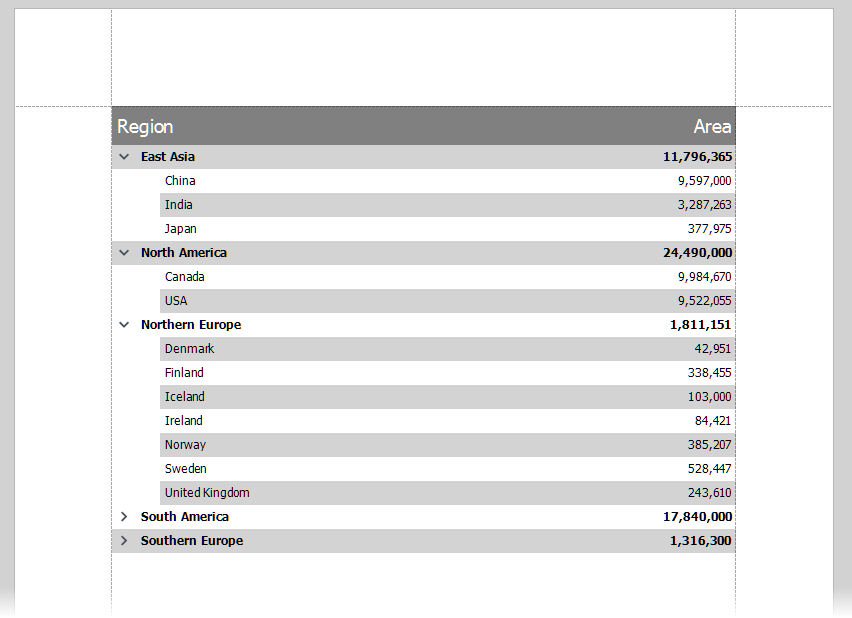Click Sweden's area value 528,447
The width and height of the screenshot is (852, 618).
coord(709,469)
